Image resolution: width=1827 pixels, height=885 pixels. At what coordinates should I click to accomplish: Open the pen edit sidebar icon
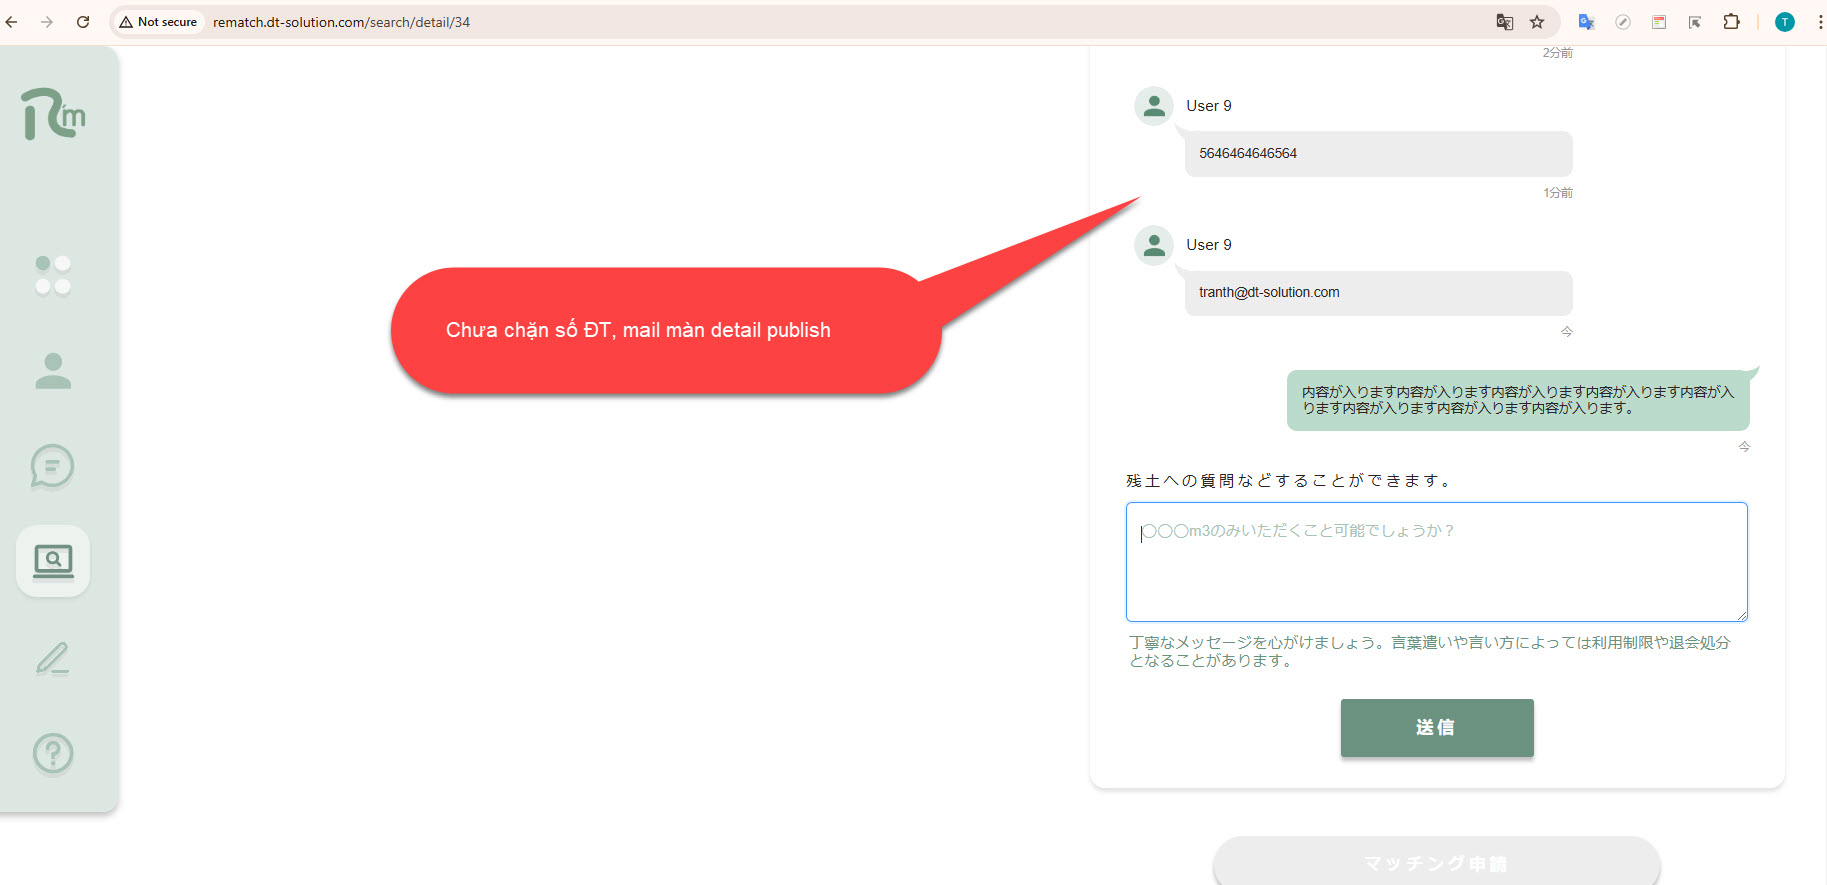tap(53, 658)
